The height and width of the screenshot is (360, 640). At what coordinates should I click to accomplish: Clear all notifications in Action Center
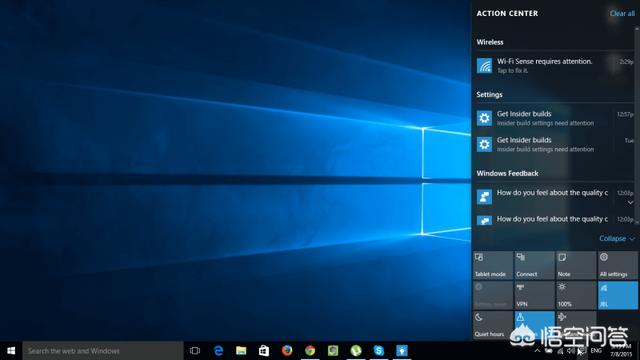[x=622, y=13]
